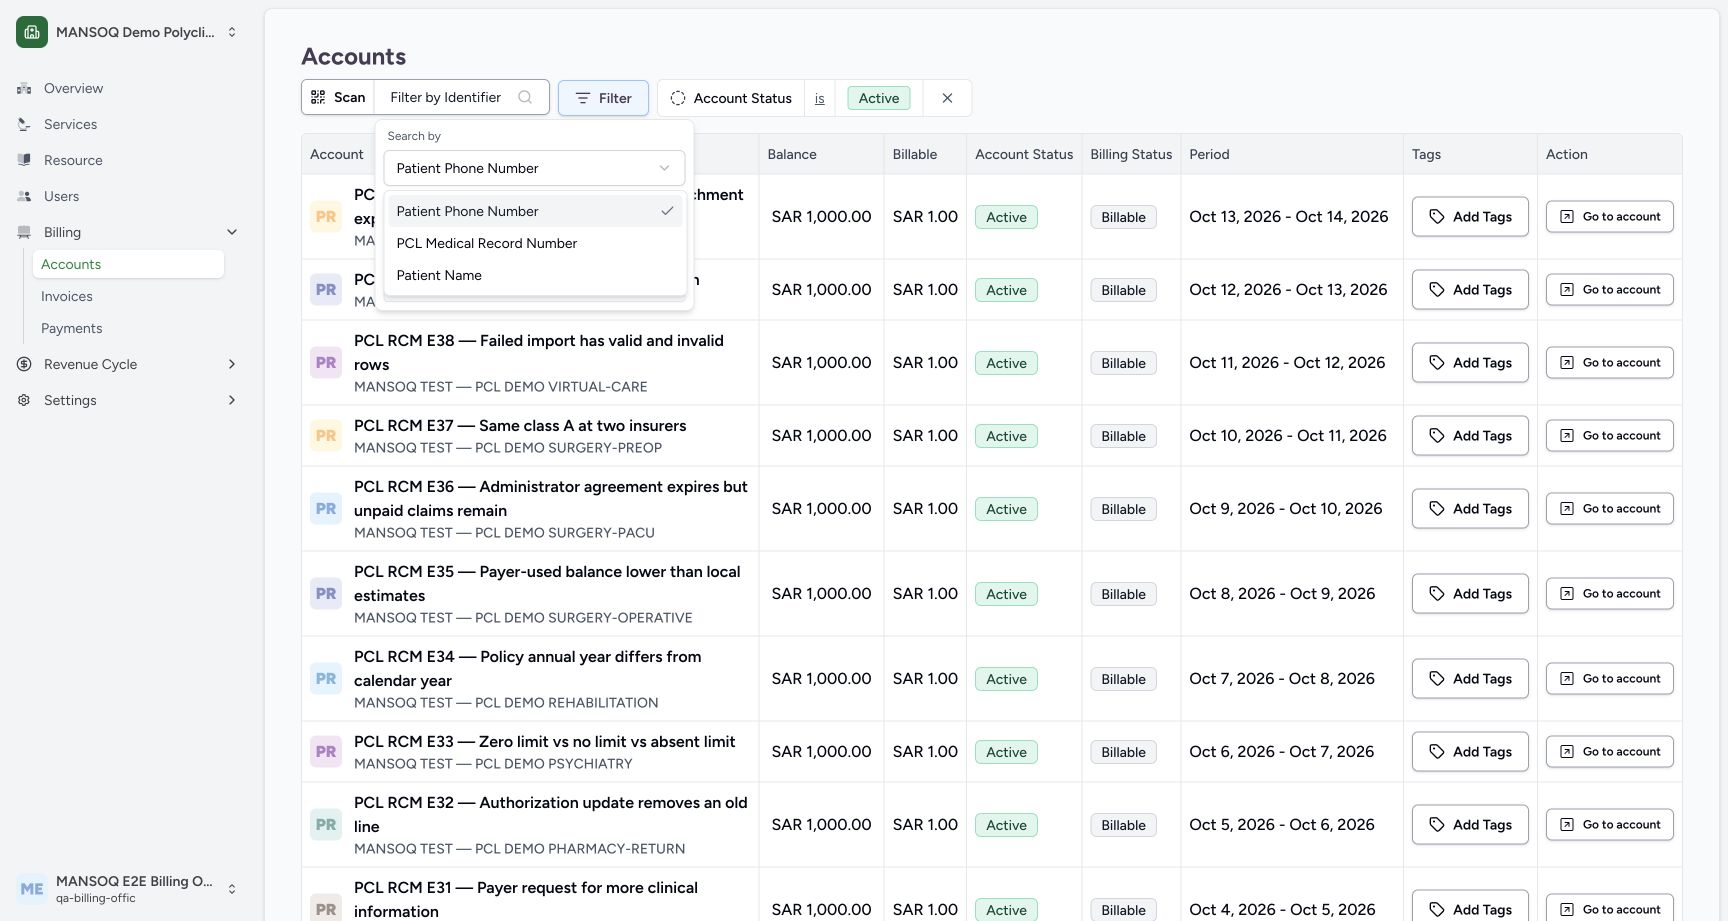Screen dimensions: 1728x921
Task: Go to account for PCL RCM E34
Action: point(1610,678)
